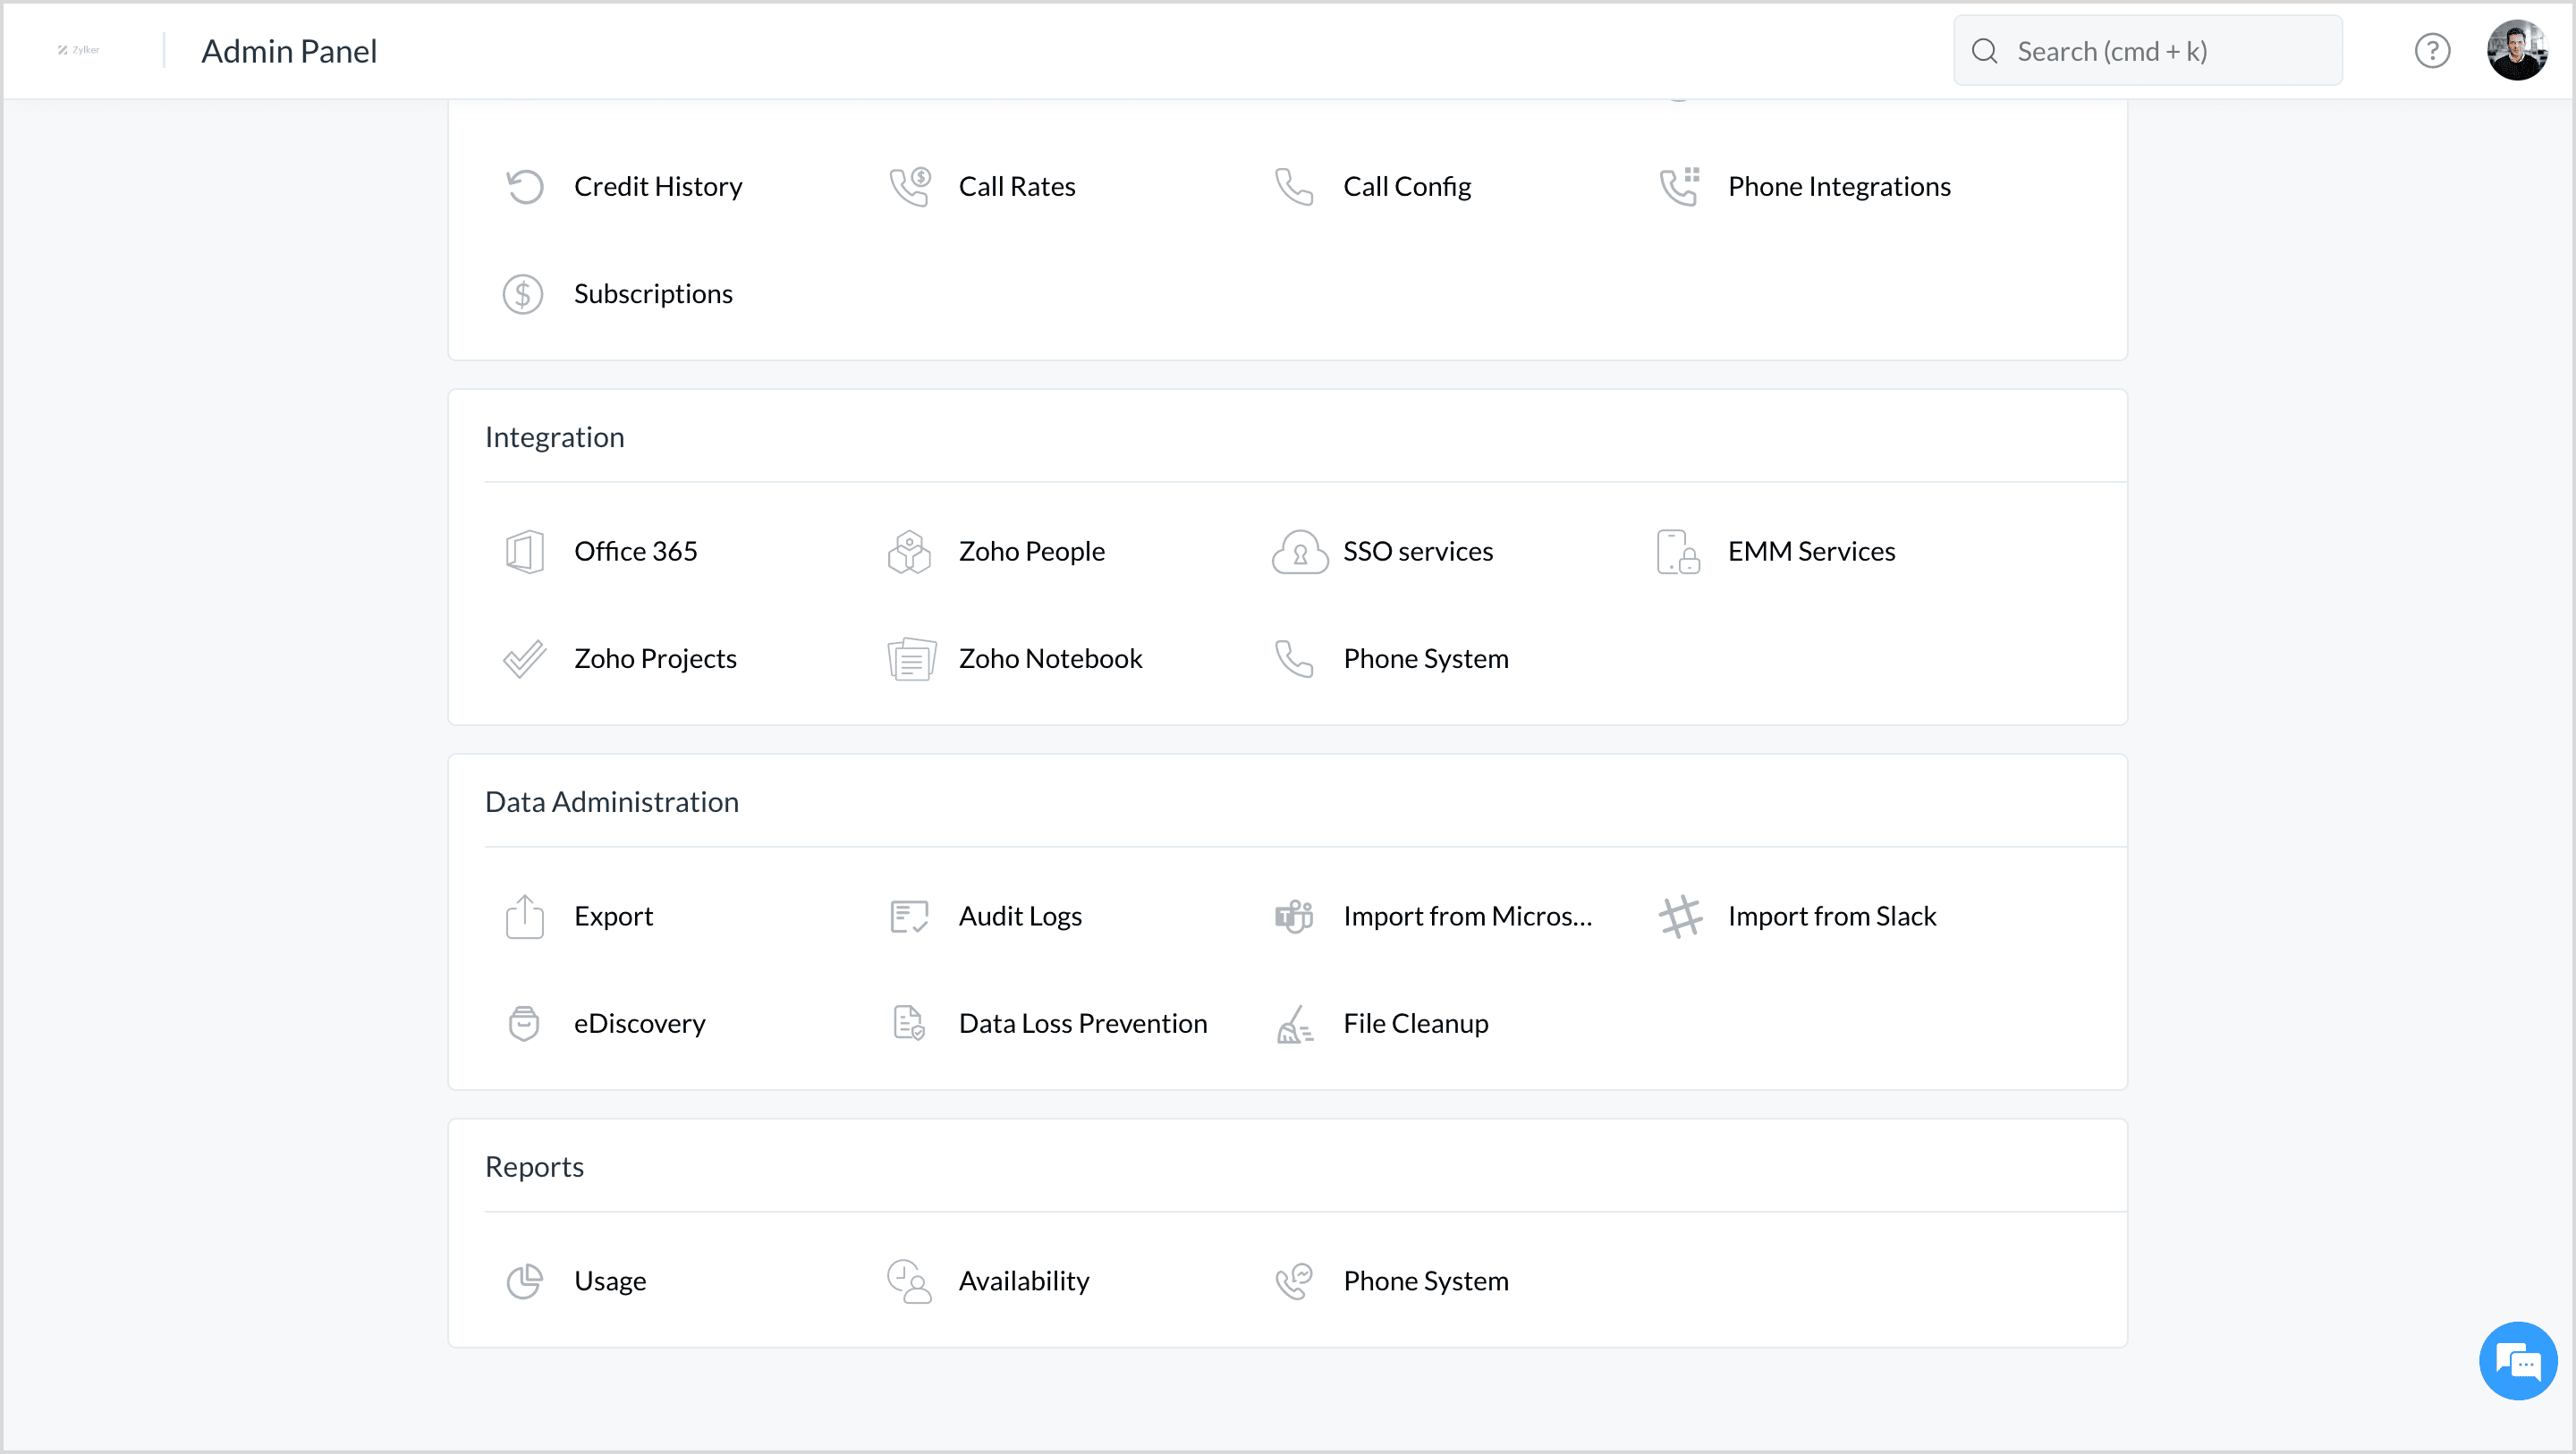This screenshot has height=1454, width=2576.
Task: Click the Zoho Notebook icon
Action: (x=911, y=659)
